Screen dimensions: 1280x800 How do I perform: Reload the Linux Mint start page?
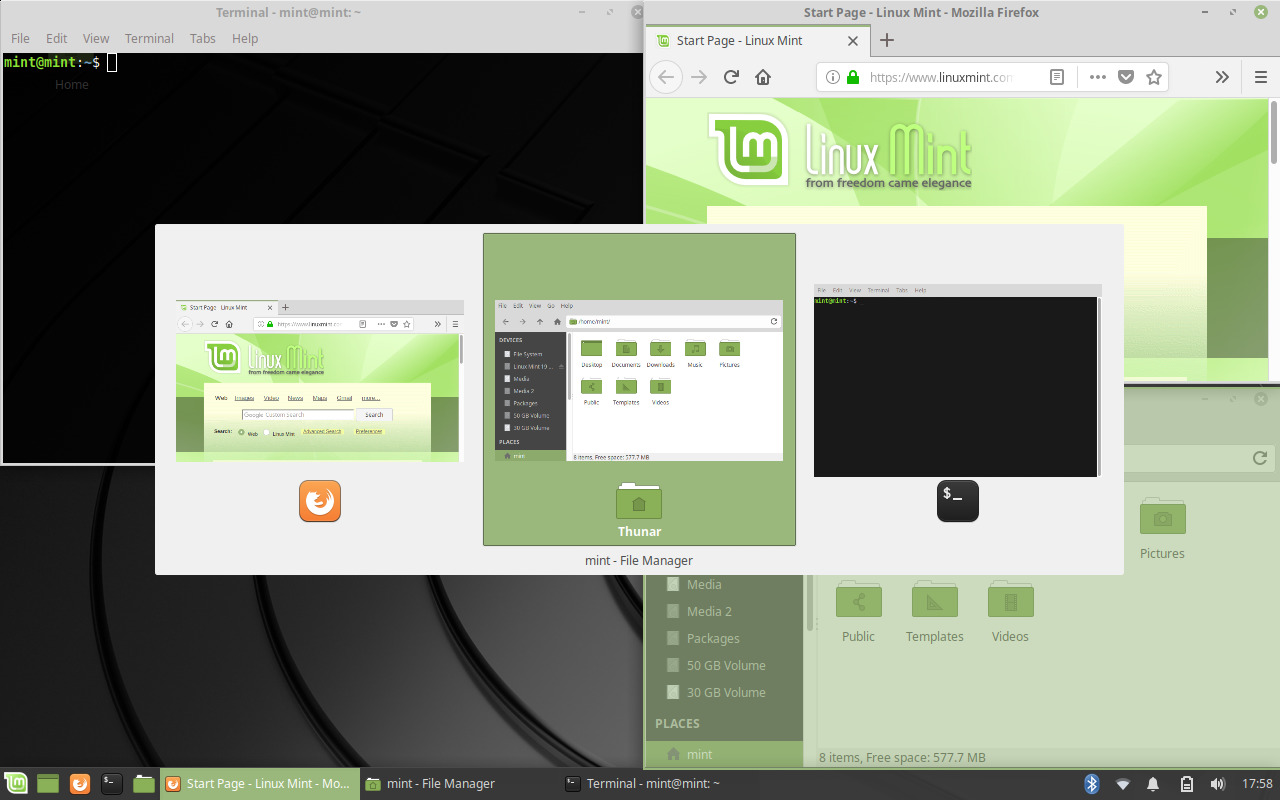click(x=730, y=76)
